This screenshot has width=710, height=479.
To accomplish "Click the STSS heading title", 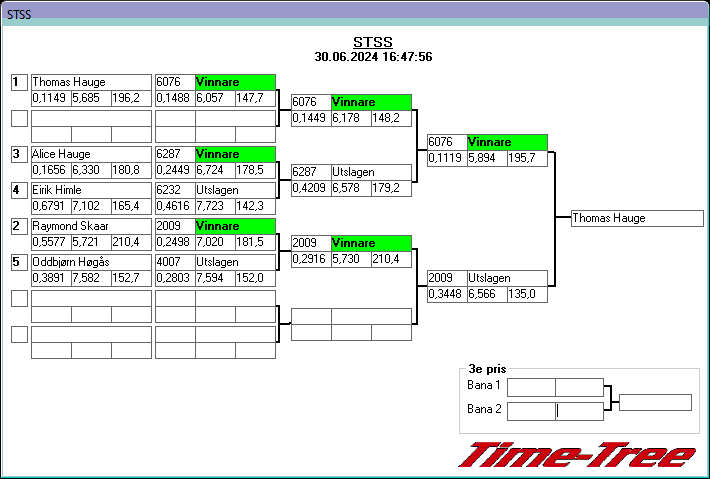I will tap(373, 42).
